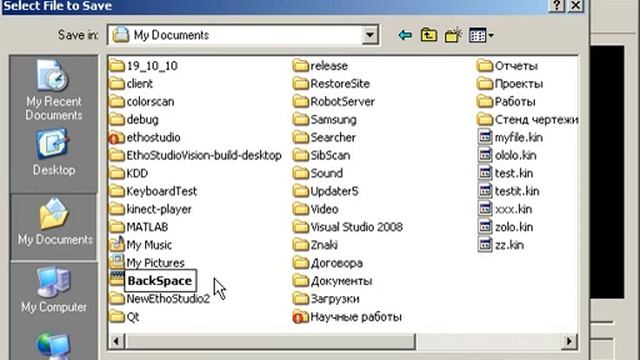
Task: Select the Searcher folder
Action: (324, 138)
